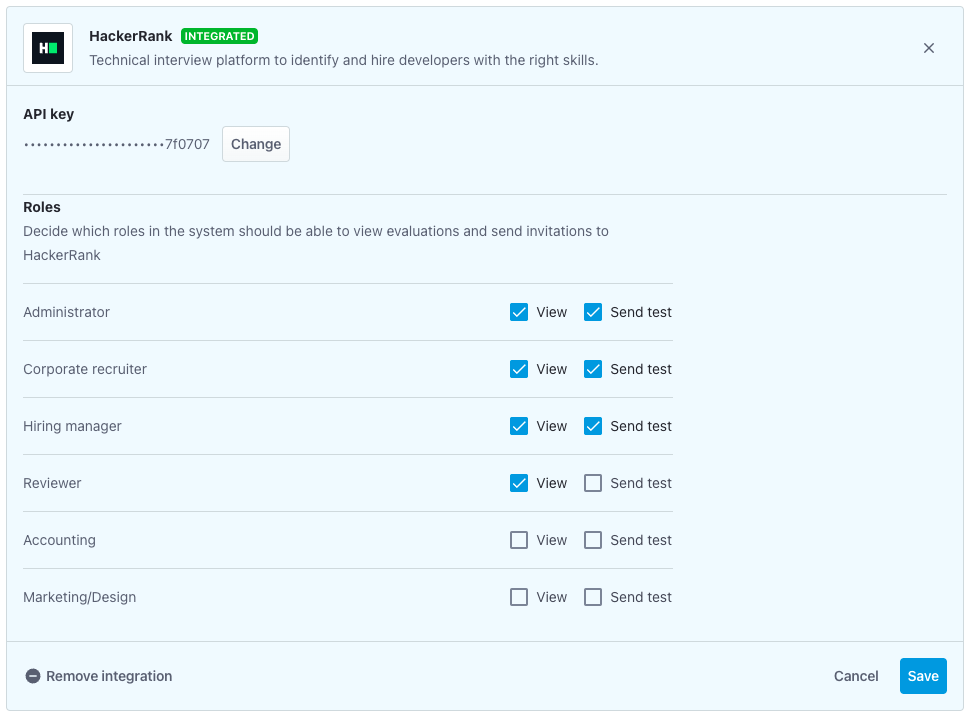Image resolution: width=971 pixels, height=717 pixels.
Task: Enable View for Accounting role
Action: [x=519, y=540]
